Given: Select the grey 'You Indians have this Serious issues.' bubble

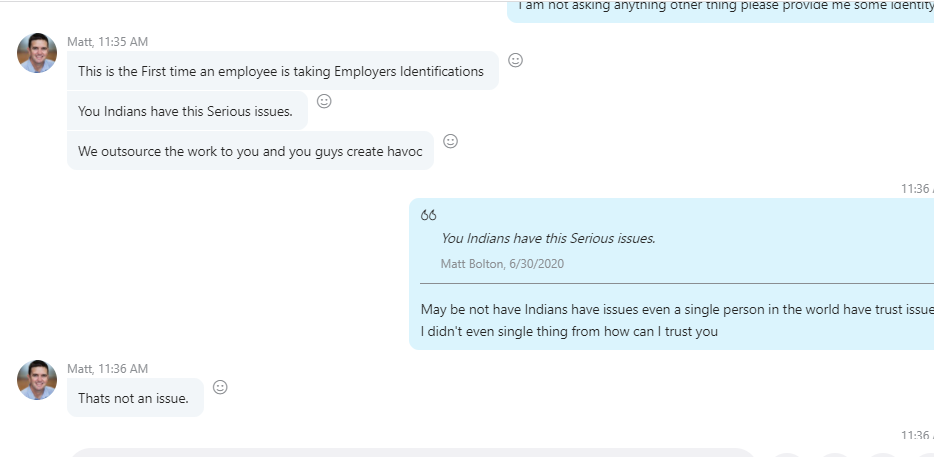Looking at the screenshot, I should [187, 111].
